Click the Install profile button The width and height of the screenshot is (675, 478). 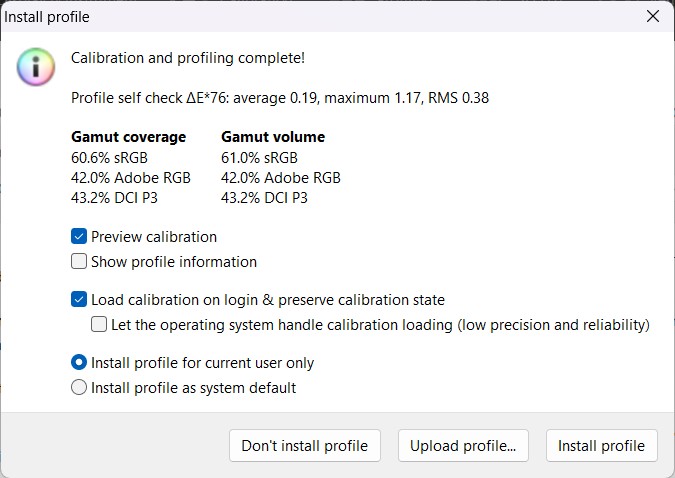[601, 446]
